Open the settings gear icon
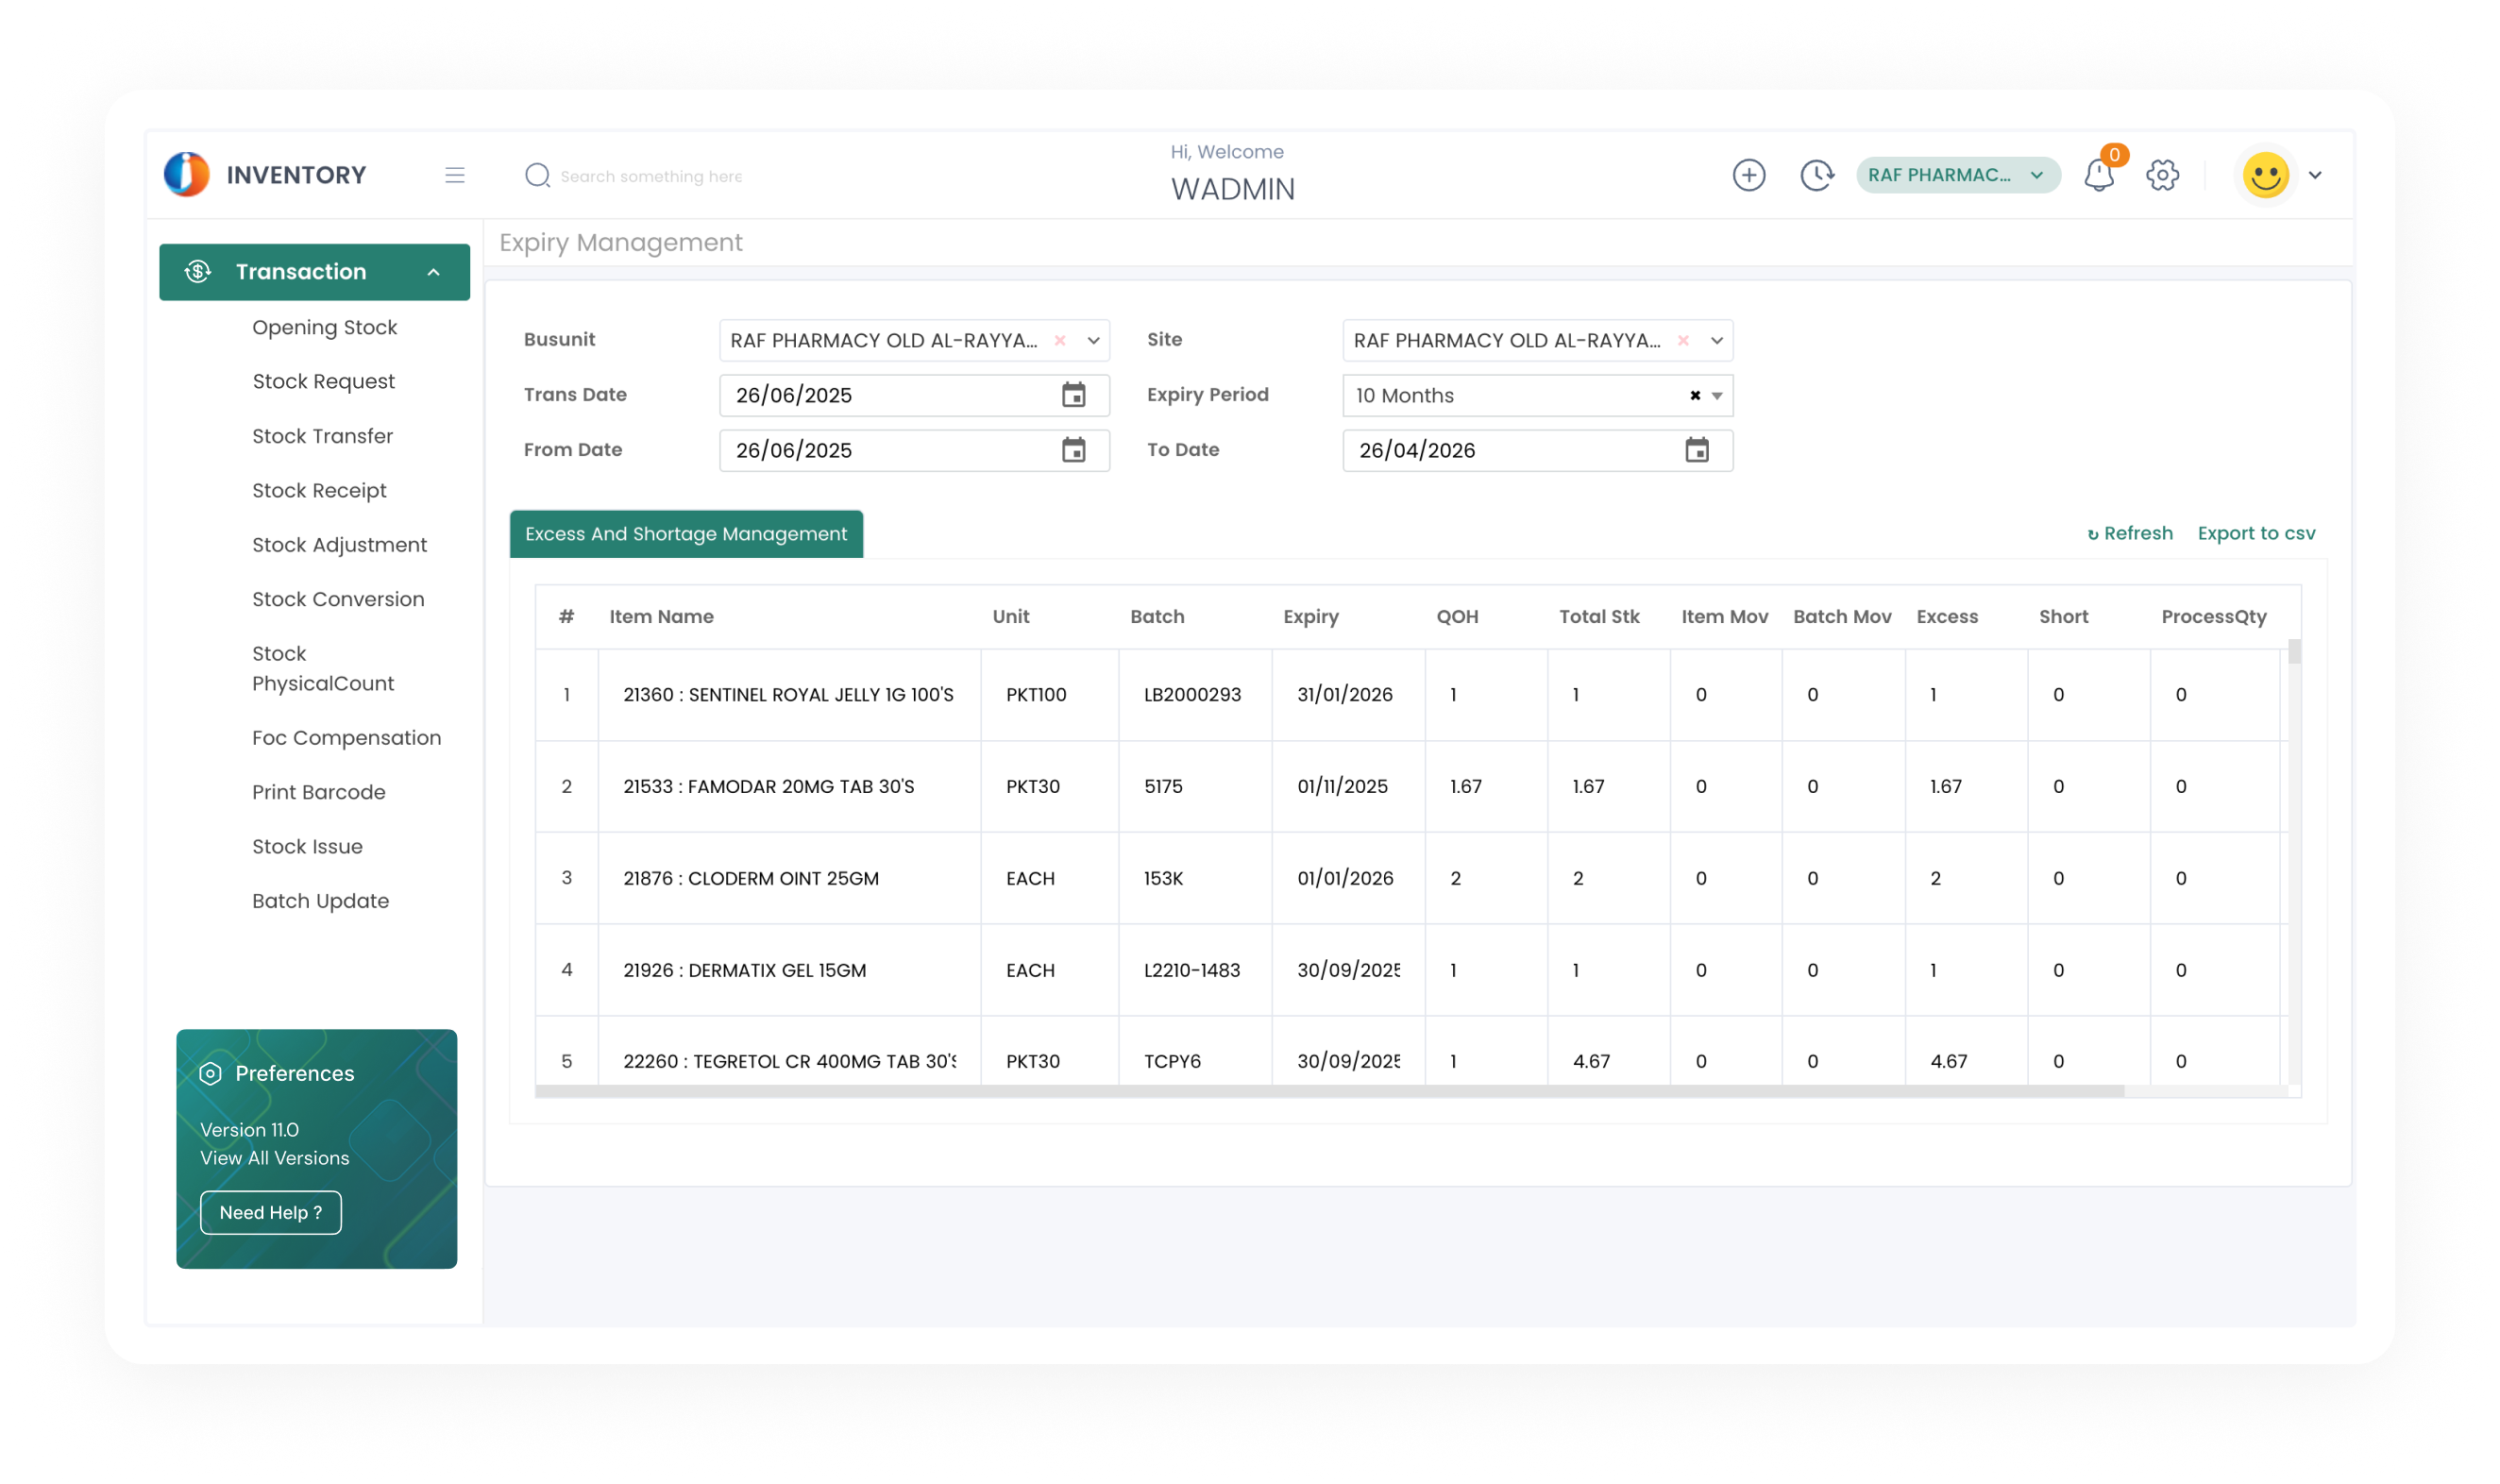This screenshot has height=1484, width=2500. (2162, 175)
